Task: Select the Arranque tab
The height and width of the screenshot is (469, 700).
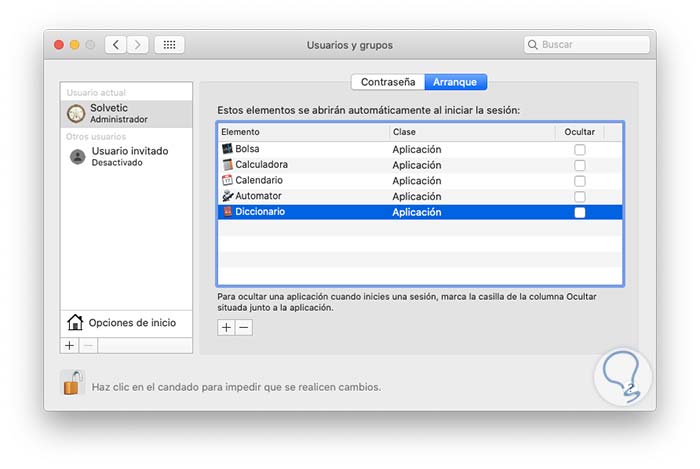Action: tap(454, 82)
